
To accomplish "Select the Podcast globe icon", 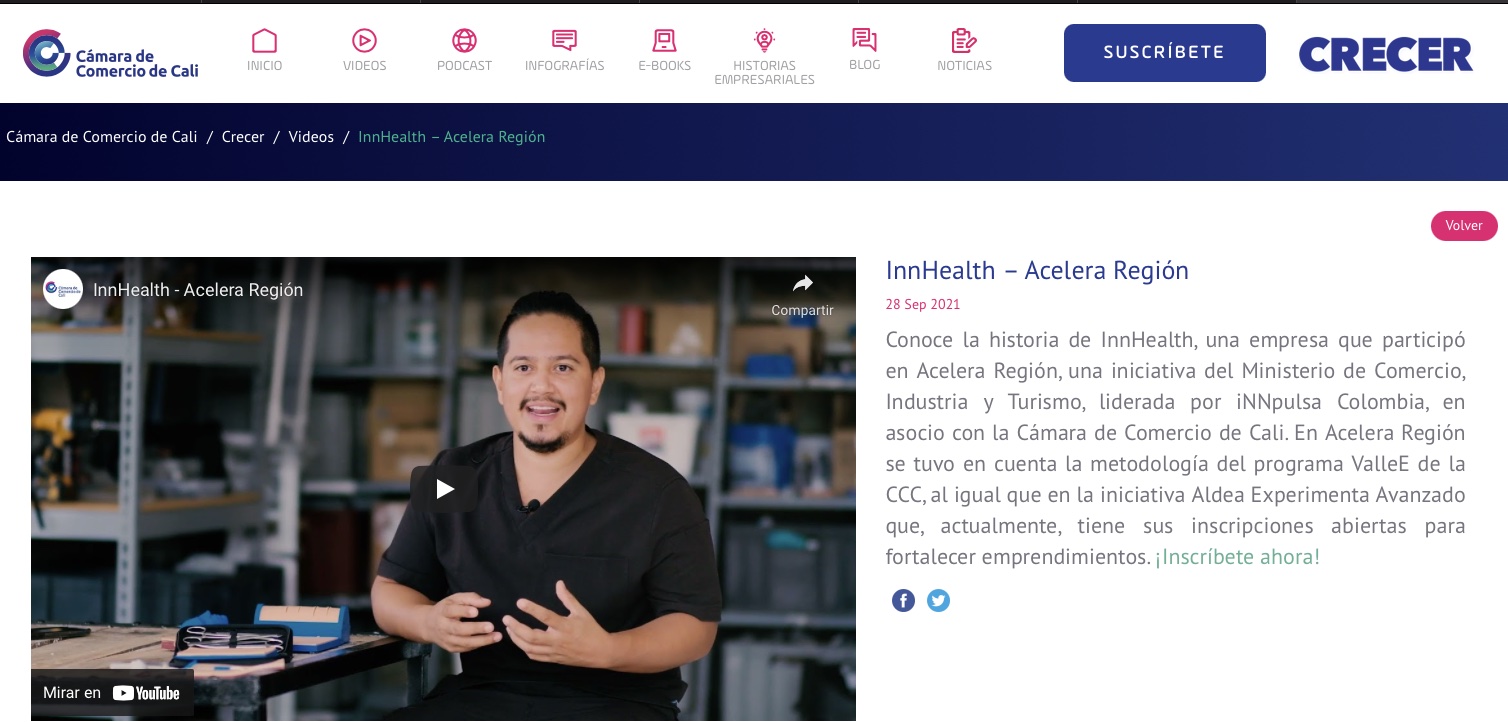I will tap(464, 41).
